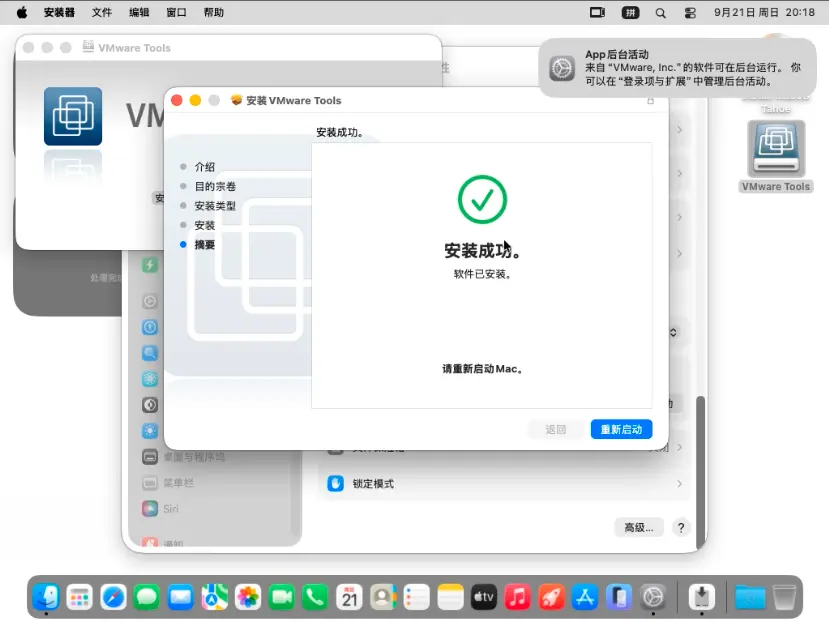Open the Apple menu
Viewport: 829px width, 622px height.
(x=22, y=12)
